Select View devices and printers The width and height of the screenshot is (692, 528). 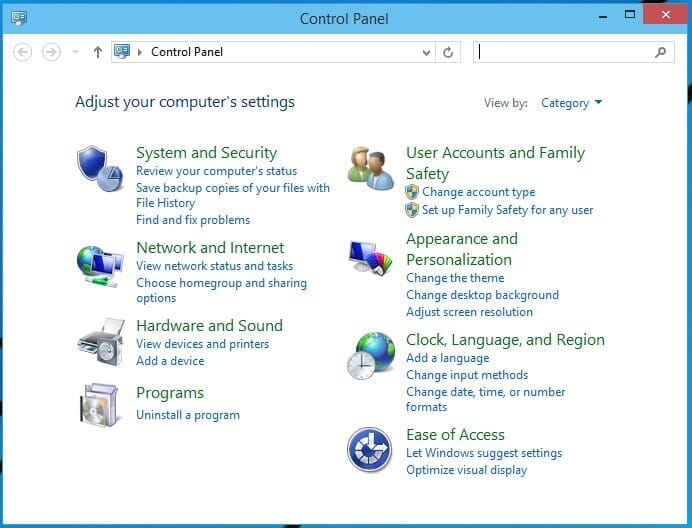pos(202,344)
